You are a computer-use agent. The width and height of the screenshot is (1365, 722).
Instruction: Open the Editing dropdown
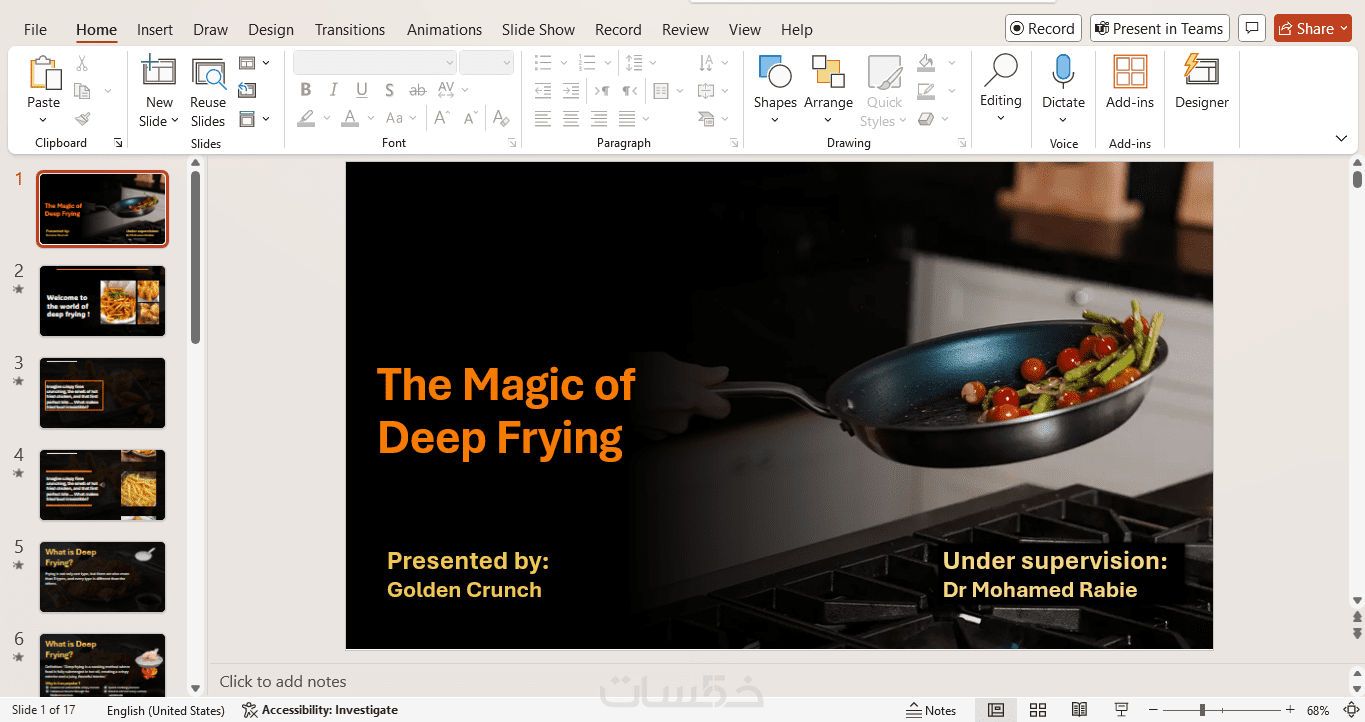coord(1000,88)
